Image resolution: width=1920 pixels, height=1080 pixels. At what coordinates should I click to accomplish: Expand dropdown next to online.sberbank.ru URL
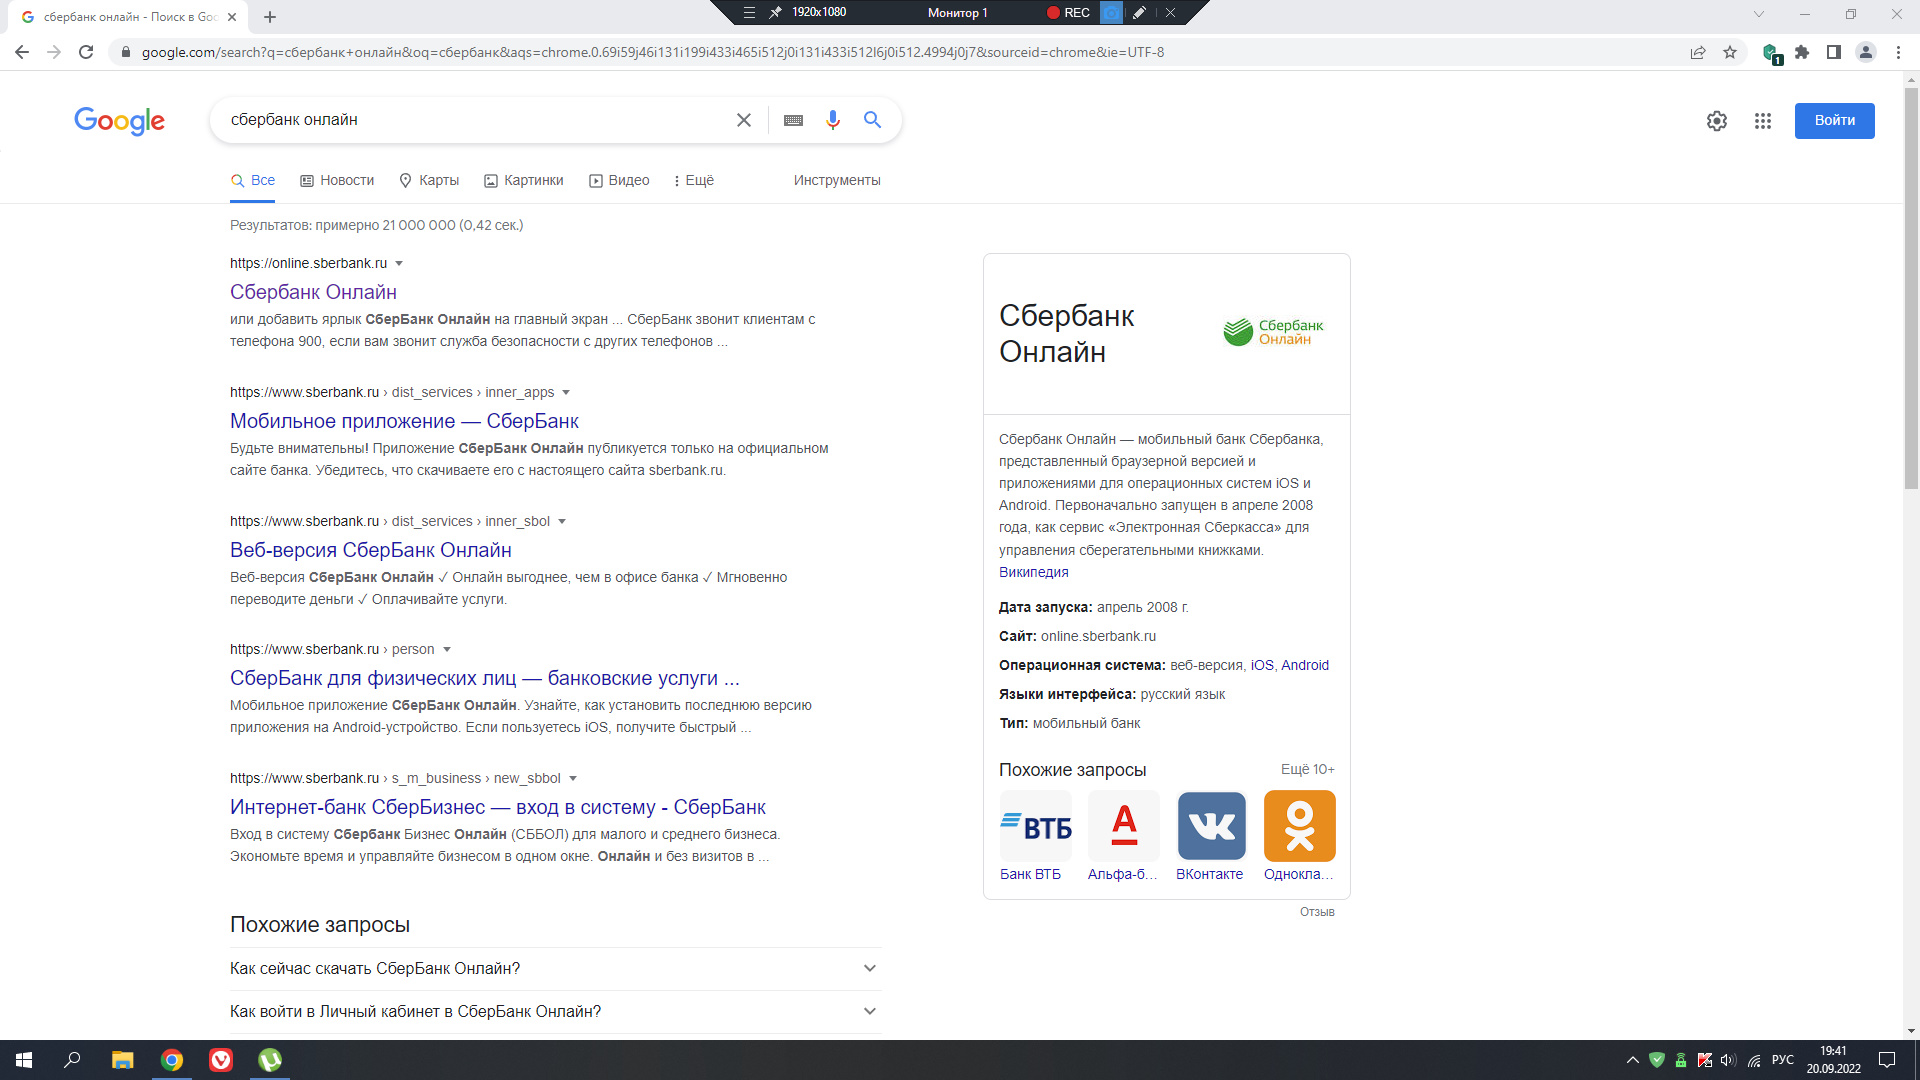(399, 264)
